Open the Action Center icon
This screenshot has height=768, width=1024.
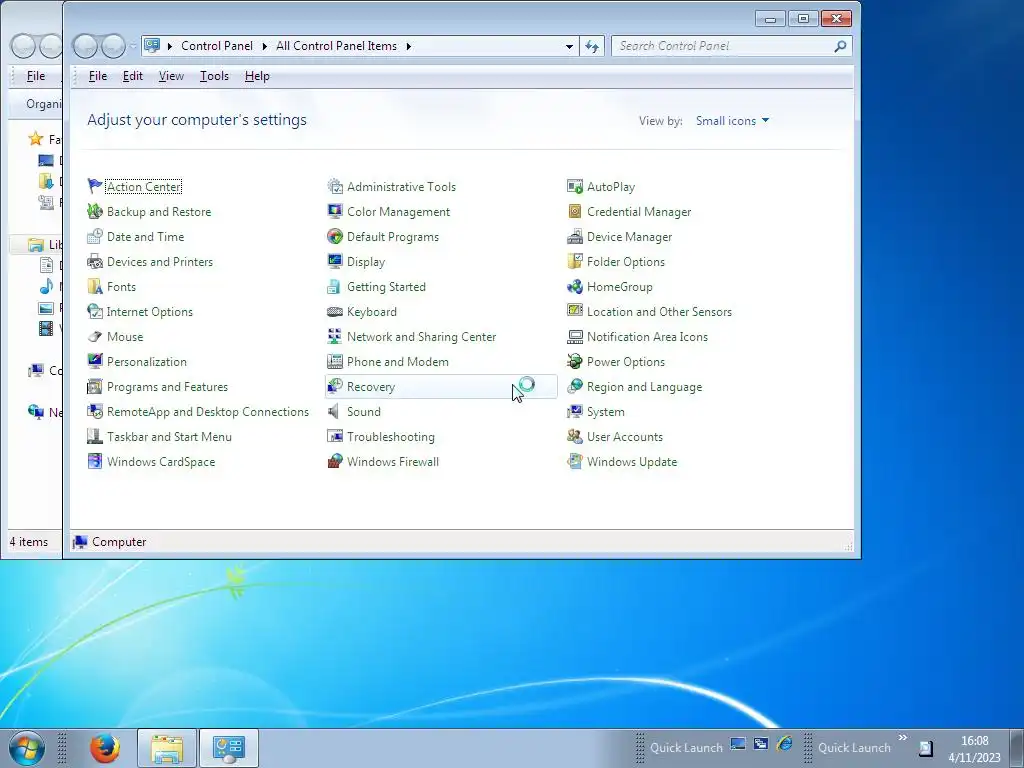[x=95, y=187]
